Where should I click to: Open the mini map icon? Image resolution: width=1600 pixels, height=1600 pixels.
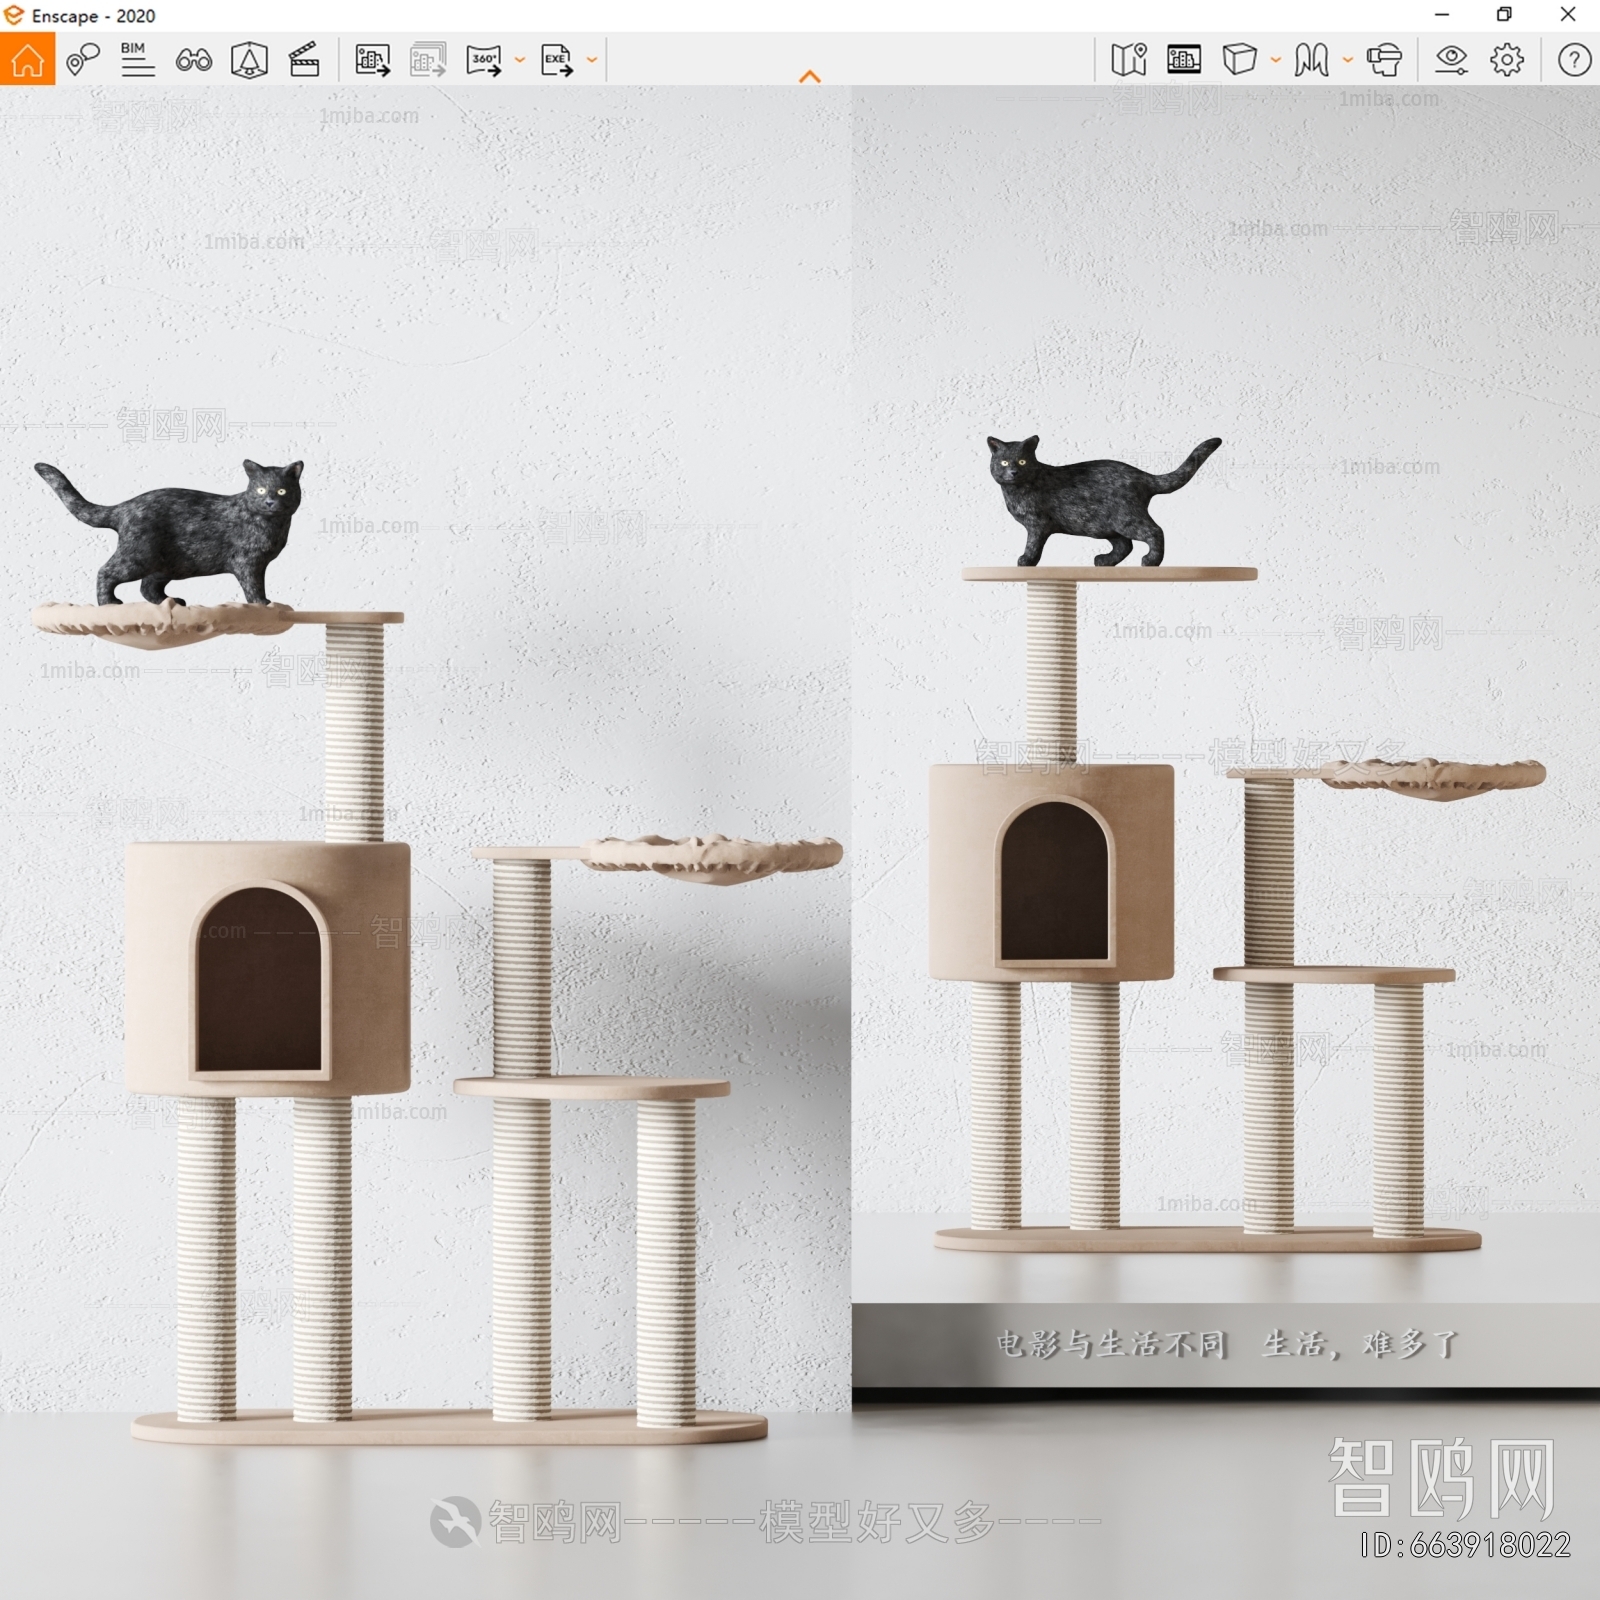1129,60
